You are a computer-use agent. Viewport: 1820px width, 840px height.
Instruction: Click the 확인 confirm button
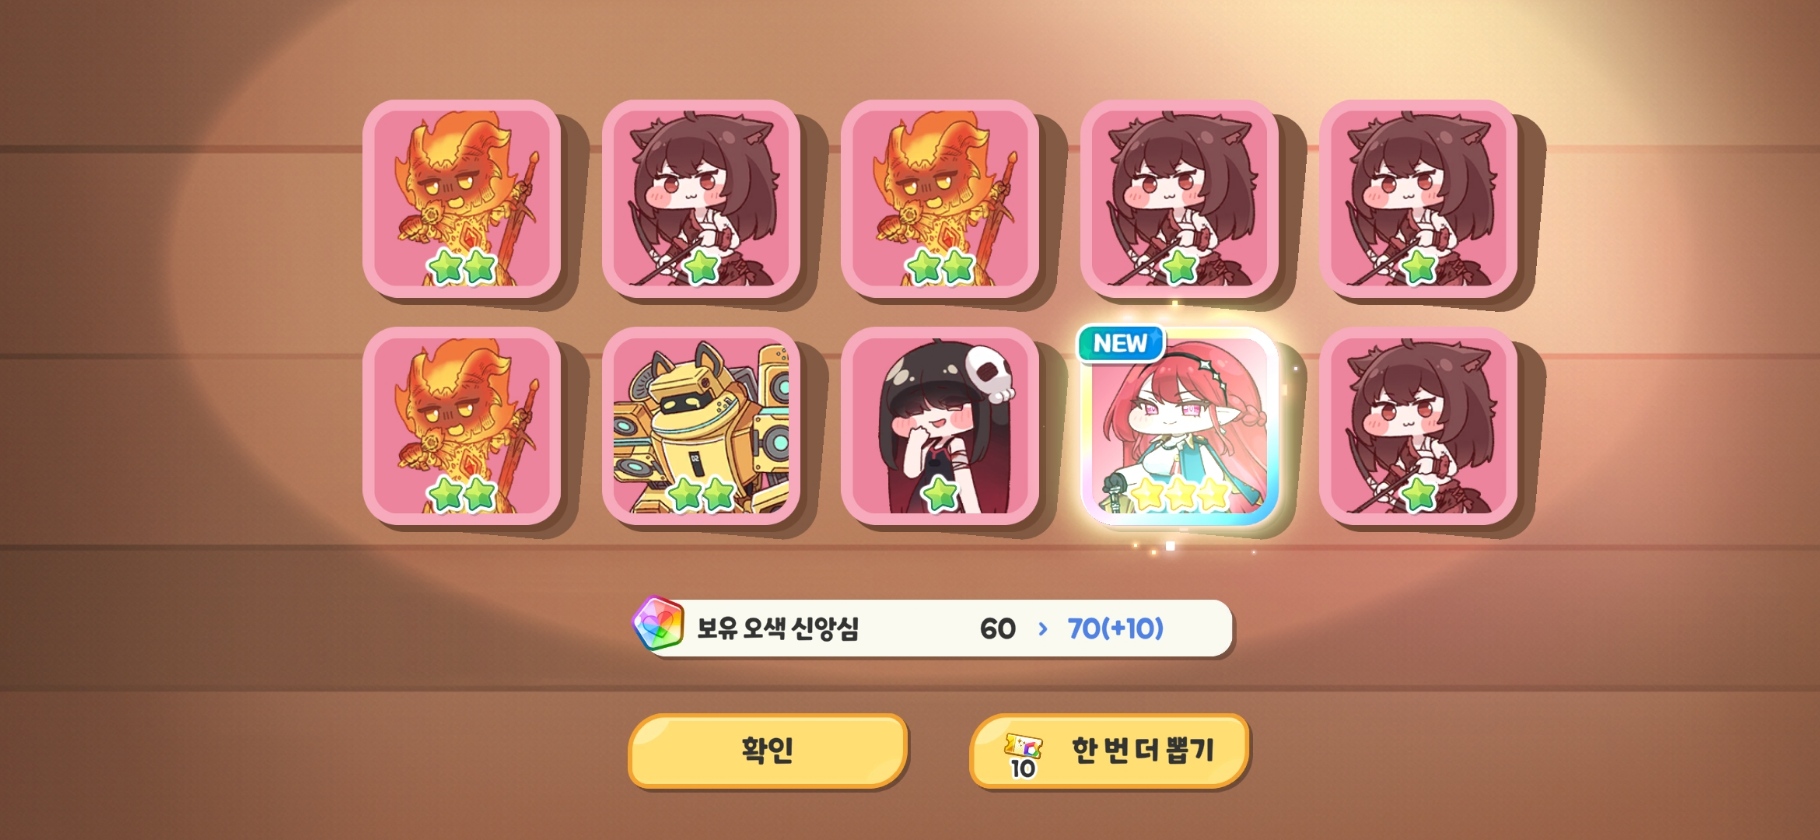click(x=767, y=749)
